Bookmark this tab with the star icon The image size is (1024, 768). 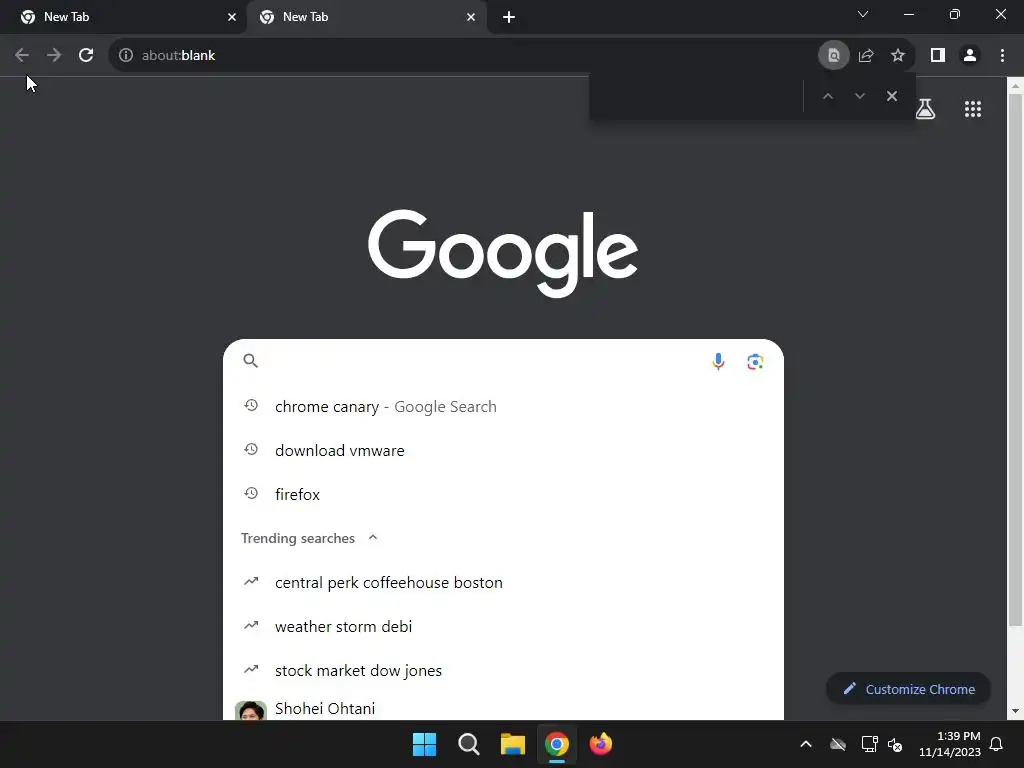coord(898,56)
